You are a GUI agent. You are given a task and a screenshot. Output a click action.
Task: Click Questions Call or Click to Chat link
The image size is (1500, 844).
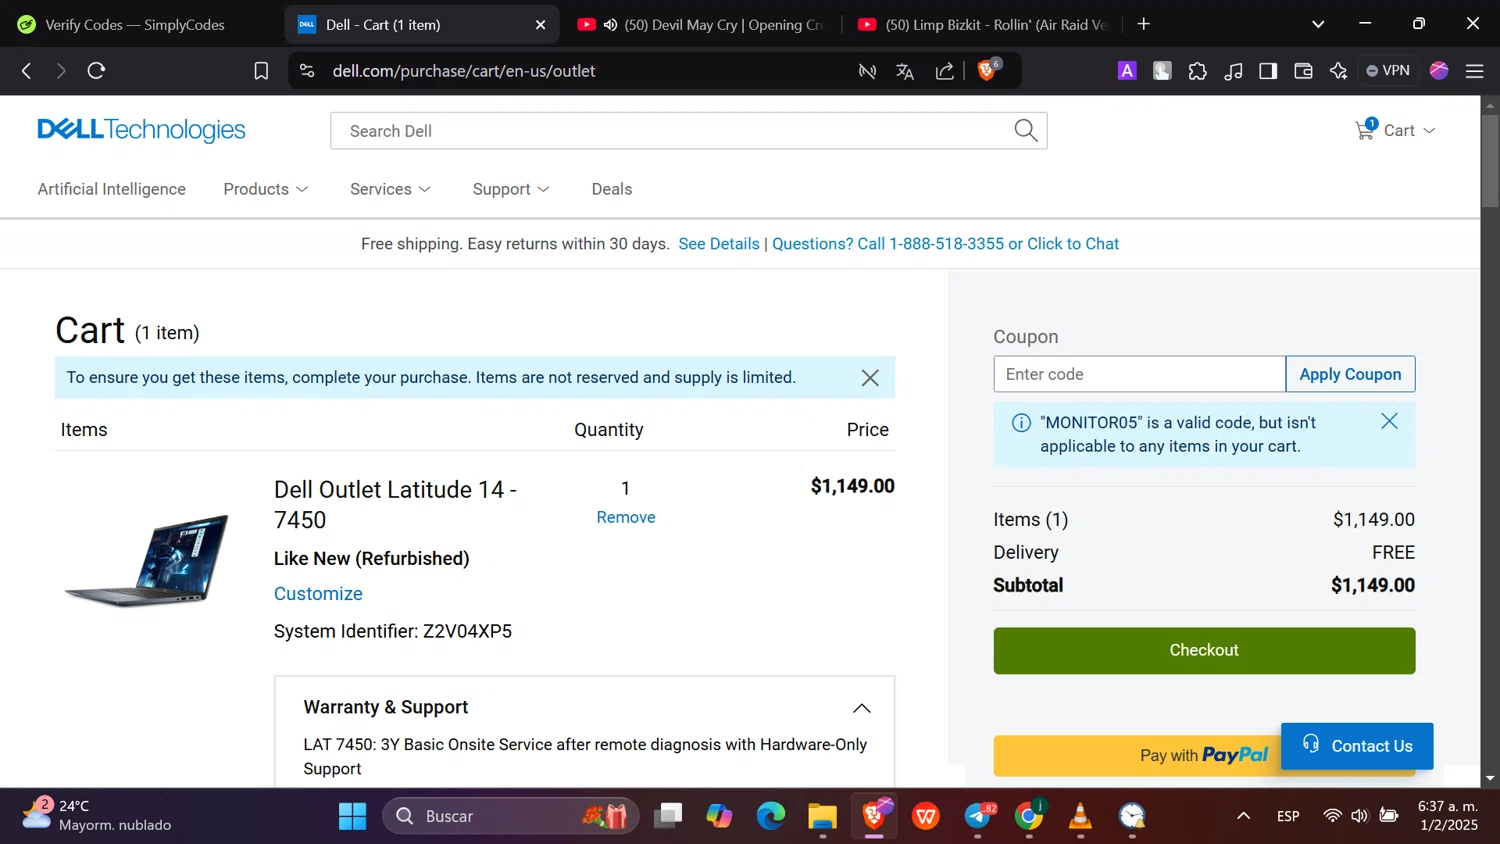[x=945, y=244]
